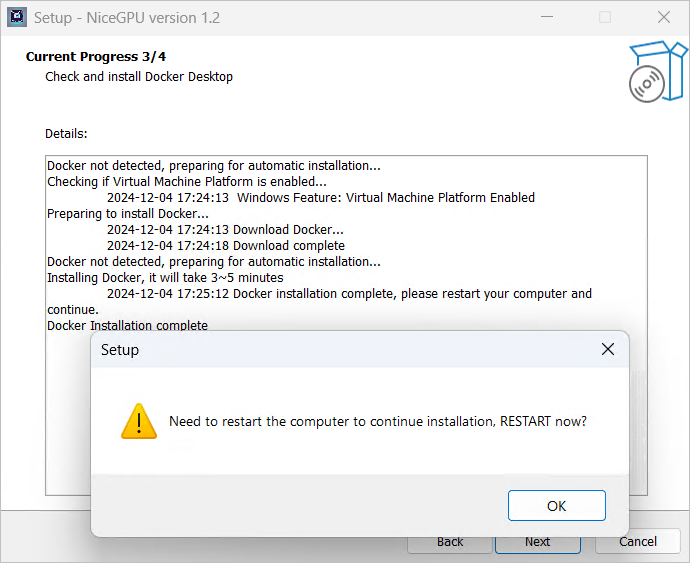The image size is (690, 563).
Task: Click the NiceGPU installer title bar icon
Action: click(x=17, y=17)
